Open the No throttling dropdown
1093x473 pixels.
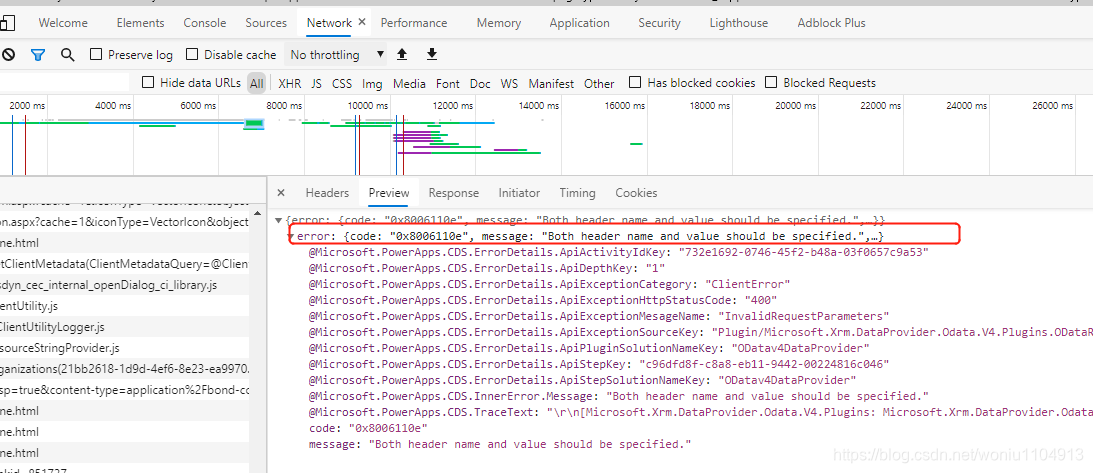click(x=336, y=54)
